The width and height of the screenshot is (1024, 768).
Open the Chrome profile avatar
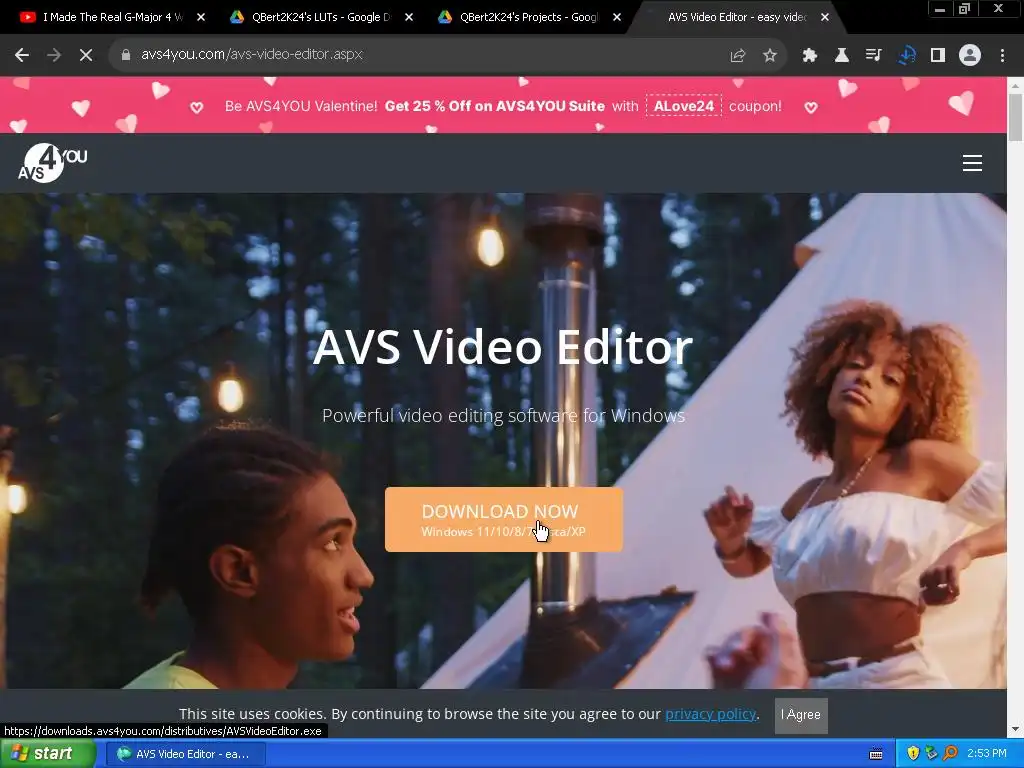[970, 56]
